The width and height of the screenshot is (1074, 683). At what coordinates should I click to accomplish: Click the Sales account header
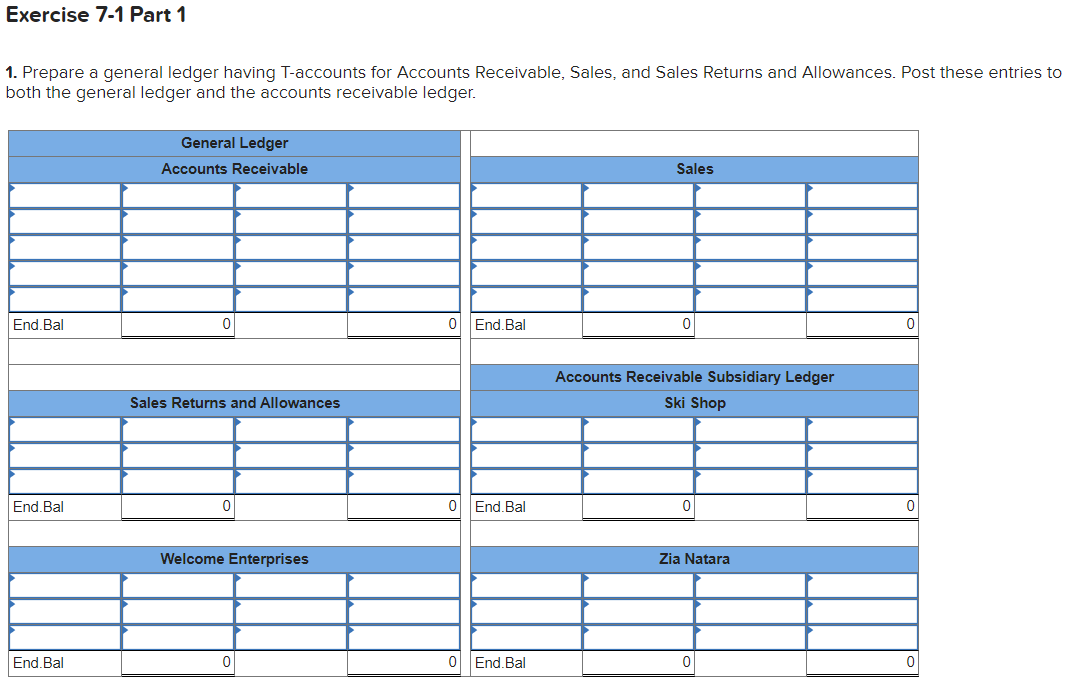pyautogui.click(x=695, y=169)
